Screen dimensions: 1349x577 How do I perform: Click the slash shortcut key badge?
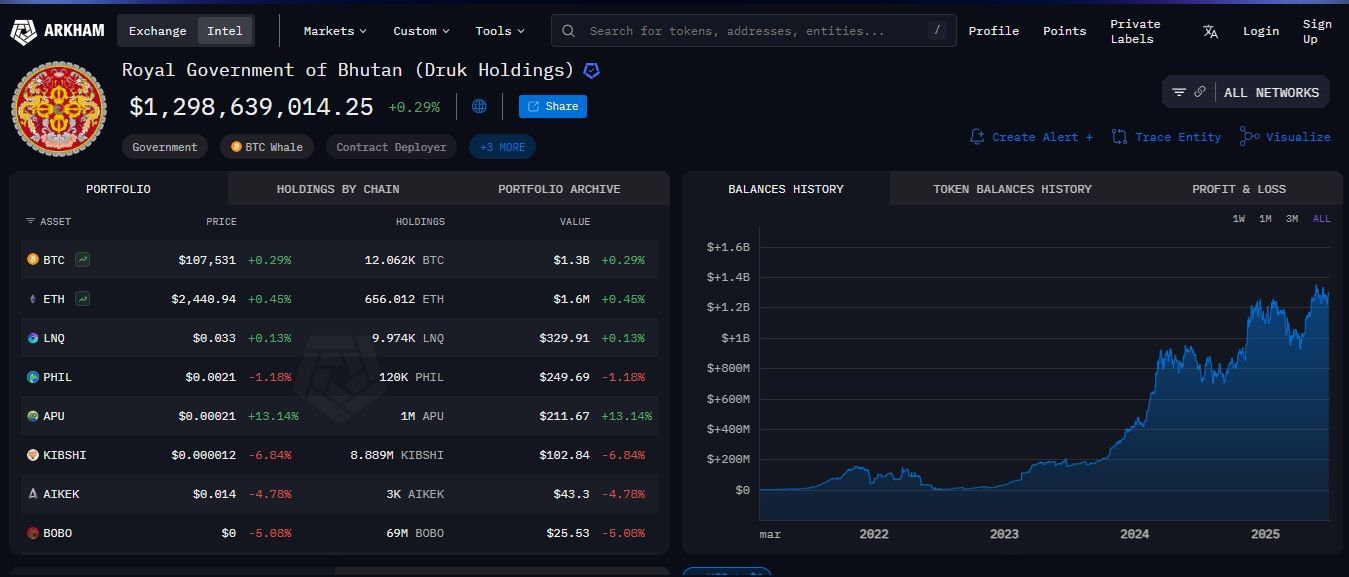coord(937,30)
